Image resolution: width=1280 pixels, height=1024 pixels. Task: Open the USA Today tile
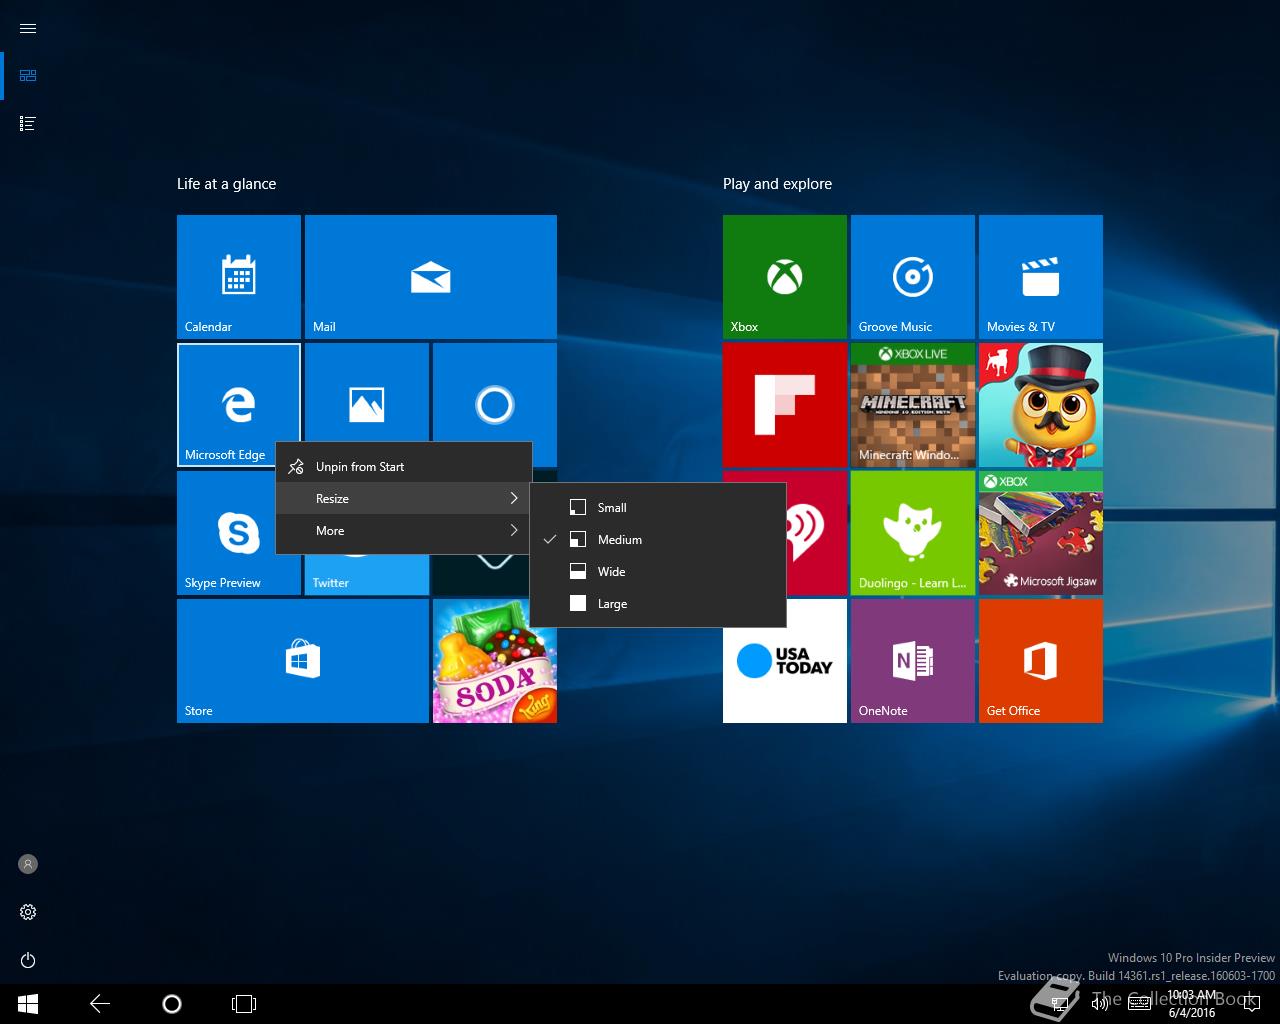click(785, 661)
